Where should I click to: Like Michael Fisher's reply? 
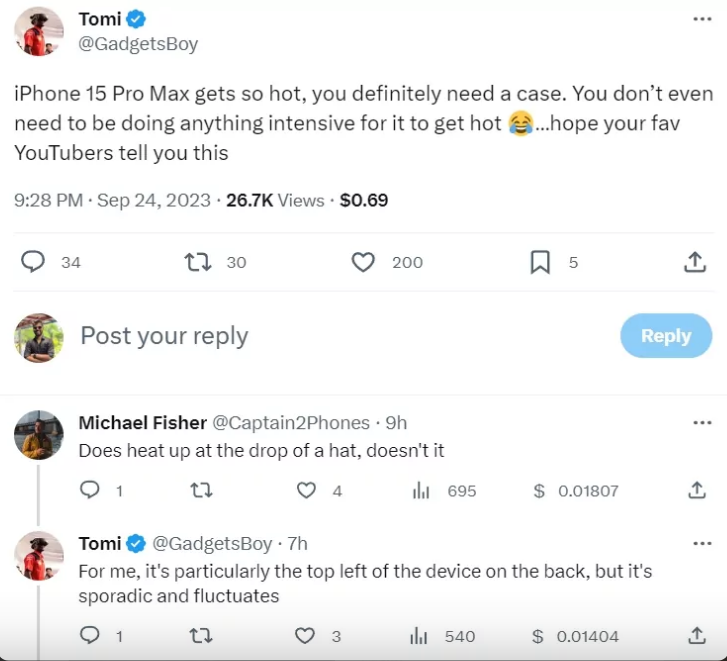click(x=306, y=491)
